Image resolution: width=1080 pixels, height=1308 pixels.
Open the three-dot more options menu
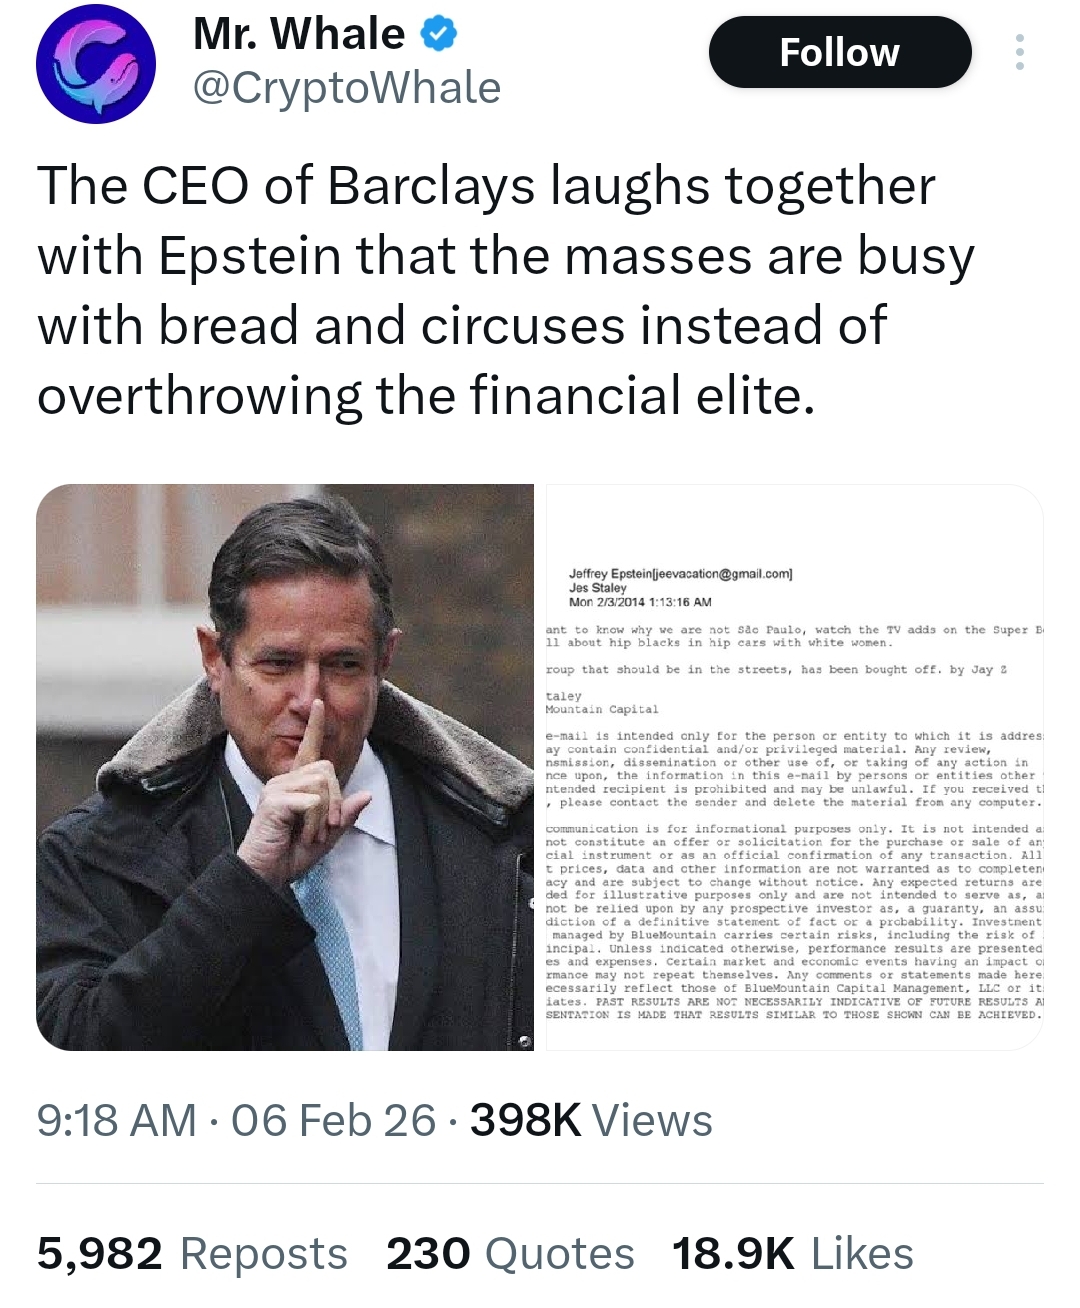tap(1019, 52)
